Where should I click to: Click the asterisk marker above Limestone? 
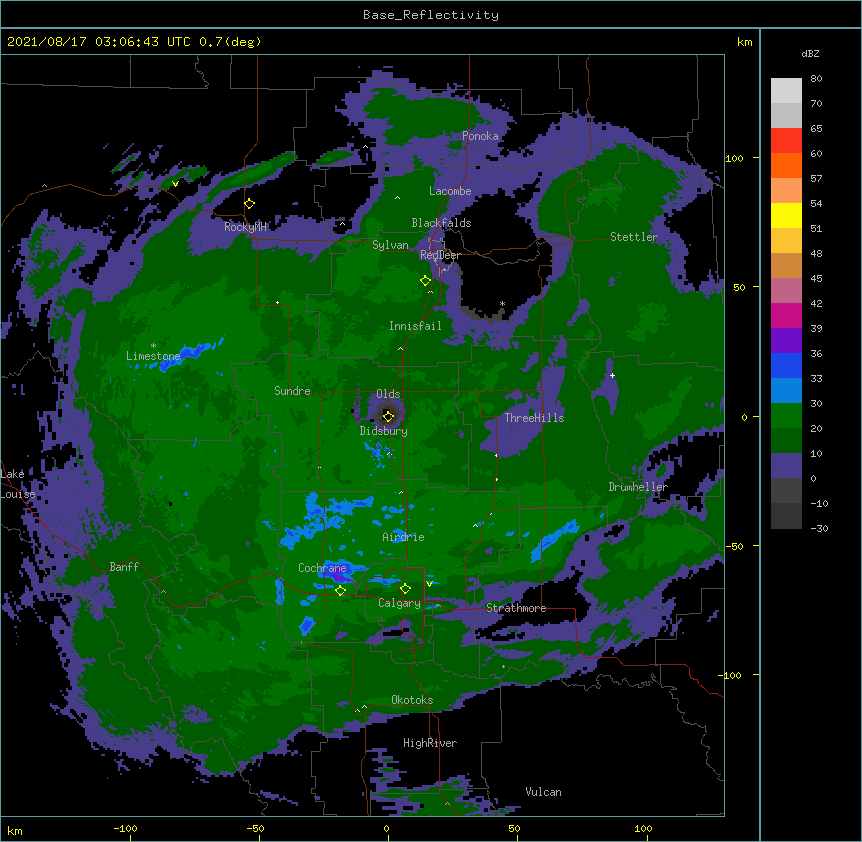click(x=153, y=346)
